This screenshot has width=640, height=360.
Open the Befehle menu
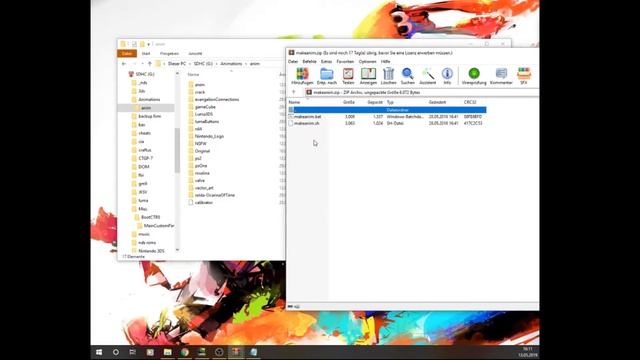click(309, 62)
